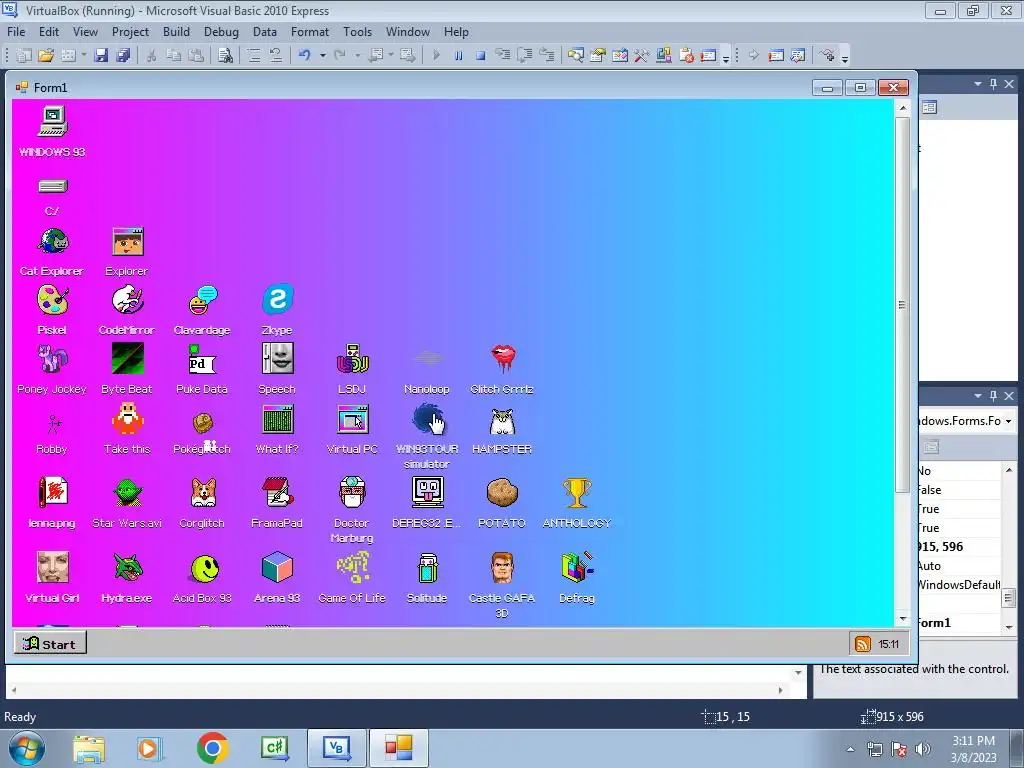Viewport: 1024px width, 768px height.
Task: Click the Windows 93 Start button
Action: tap(50, 644)
